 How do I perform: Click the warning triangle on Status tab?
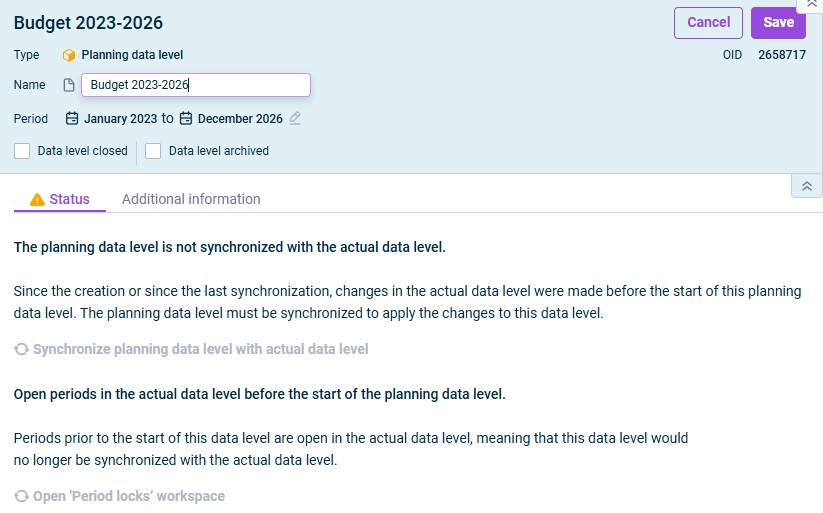click(x=37, y=200)
